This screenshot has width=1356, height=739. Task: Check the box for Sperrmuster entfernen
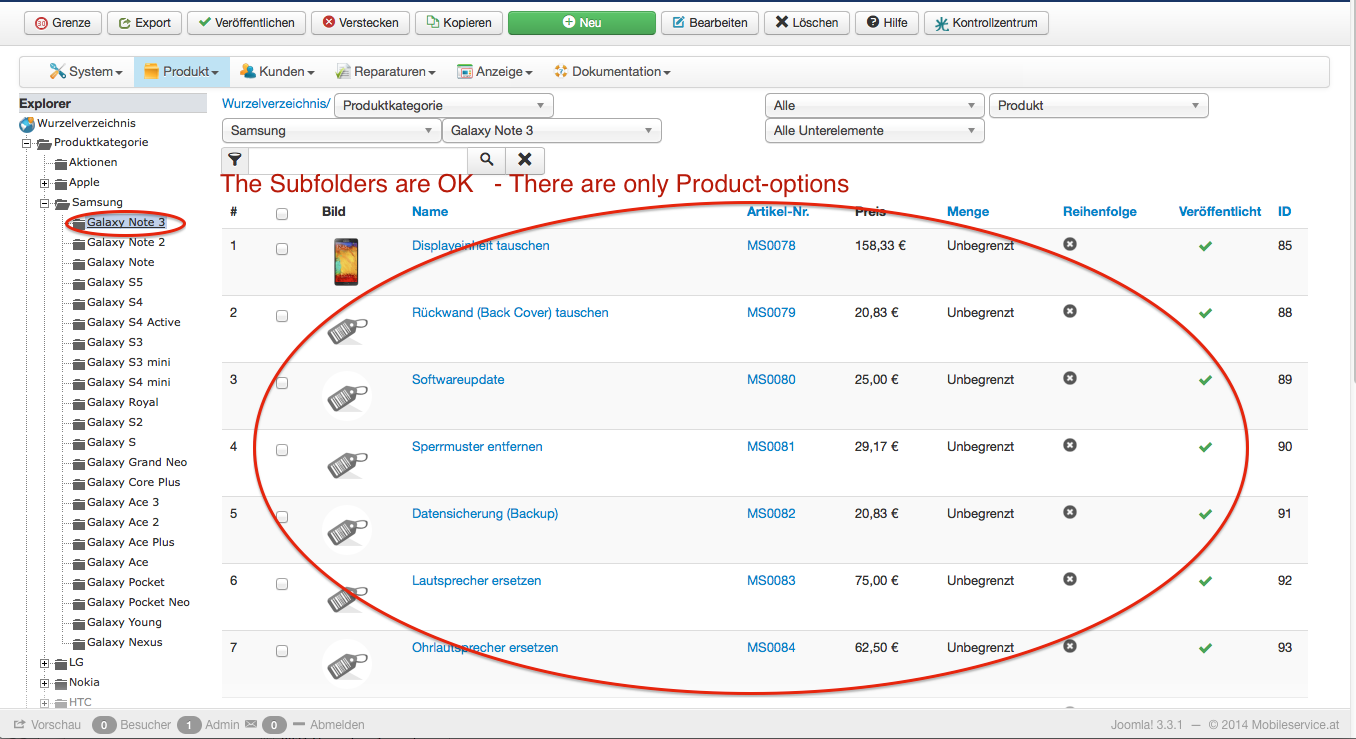pos(282,450)
